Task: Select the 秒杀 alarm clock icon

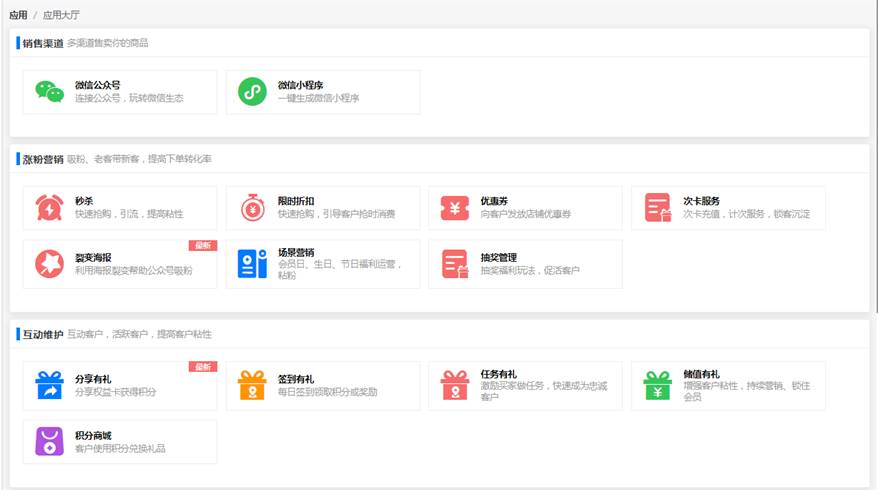Action: 49,207
